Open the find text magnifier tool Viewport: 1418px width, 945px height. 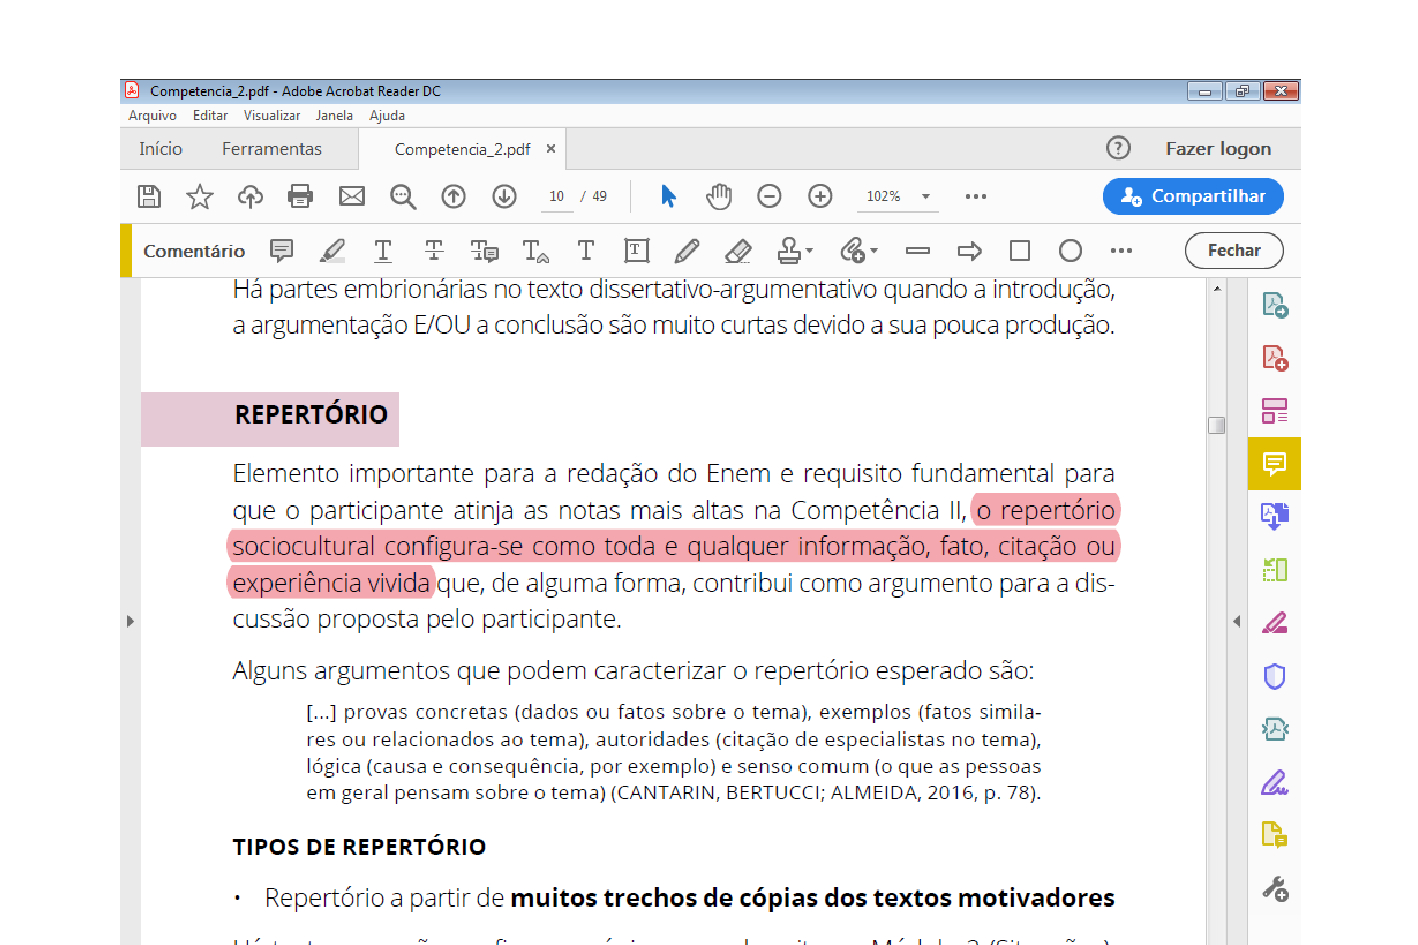(x=403, y=196)
